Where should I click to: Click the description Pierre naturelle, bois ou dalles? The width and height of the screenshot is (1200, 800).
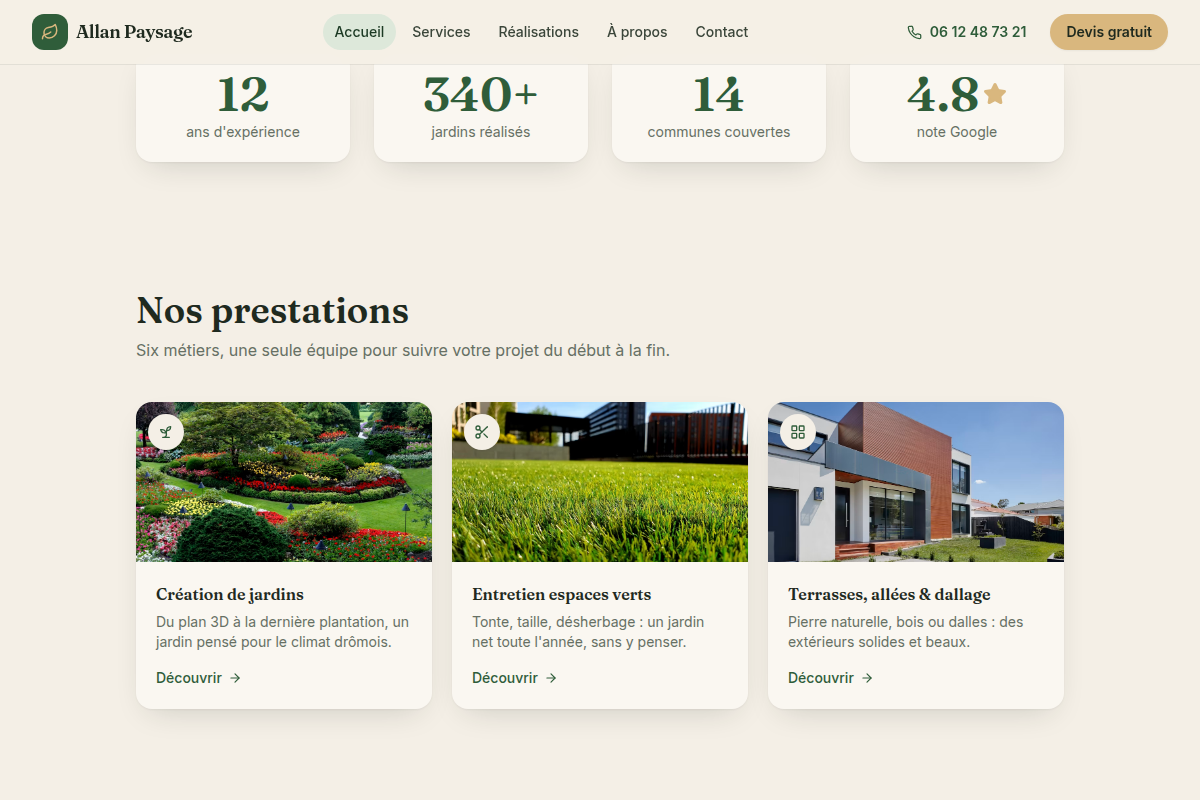coord(906,632)
